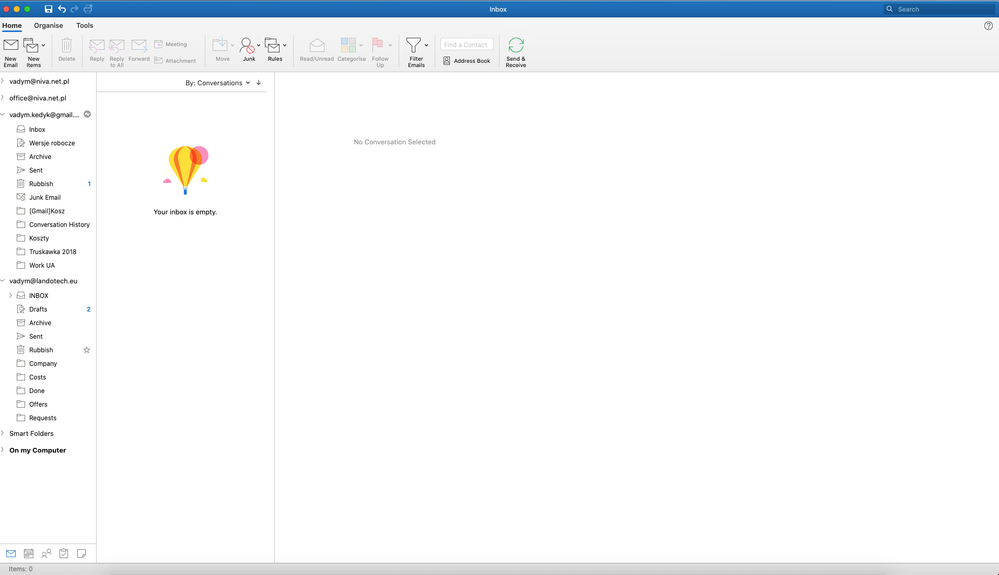Click the Reply to All icon

117,45
